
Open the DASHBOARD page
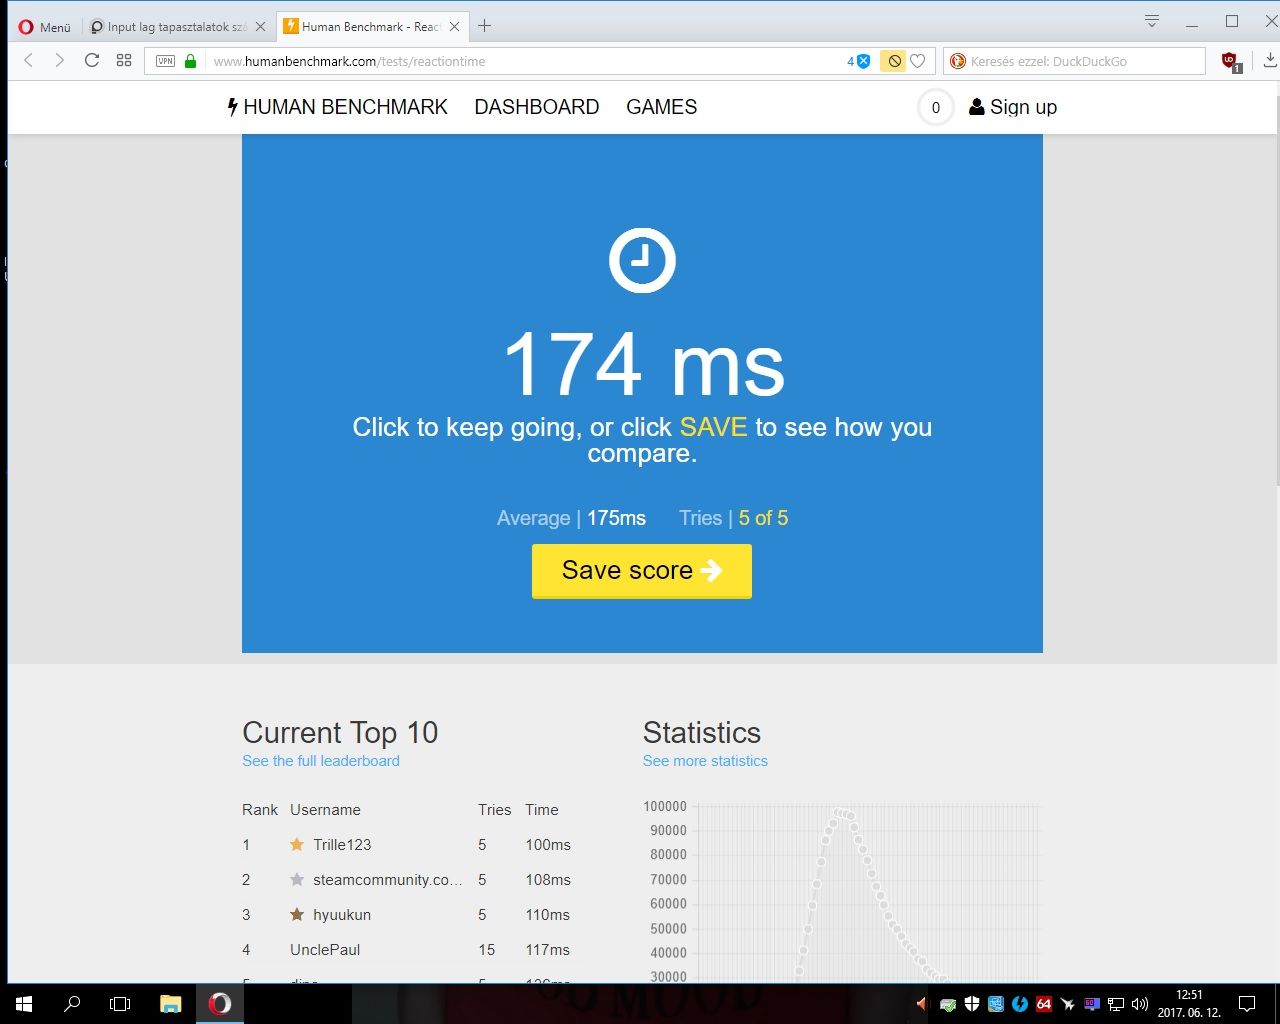(x=537, y=107)
